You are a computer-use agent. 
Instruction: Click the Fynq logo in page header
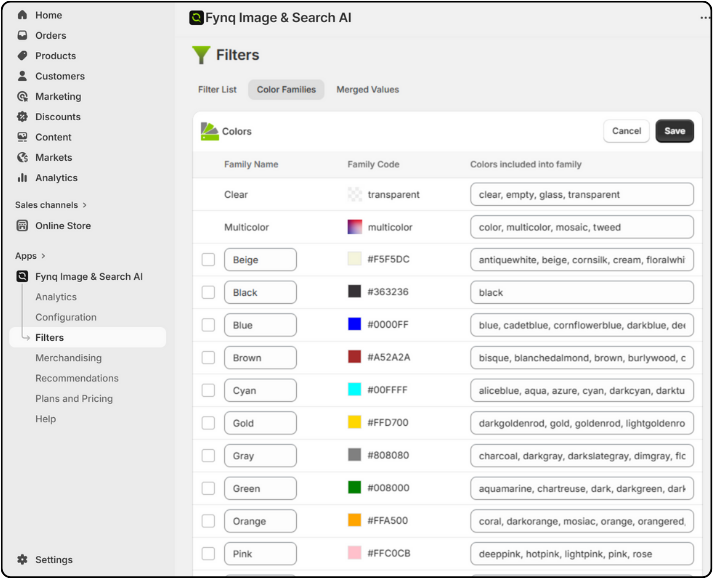196,18
